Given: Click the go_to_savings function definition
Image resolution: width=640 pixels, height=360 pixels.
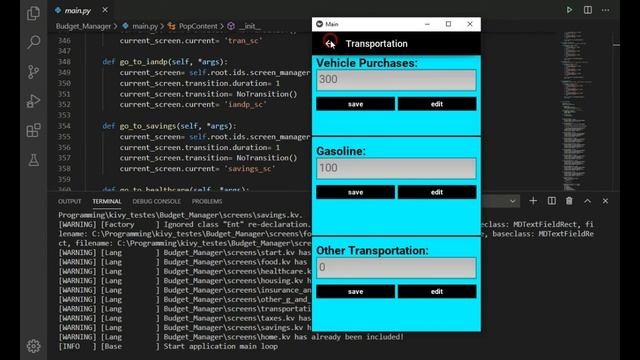Looking at the screenshot, I should 169,126.
